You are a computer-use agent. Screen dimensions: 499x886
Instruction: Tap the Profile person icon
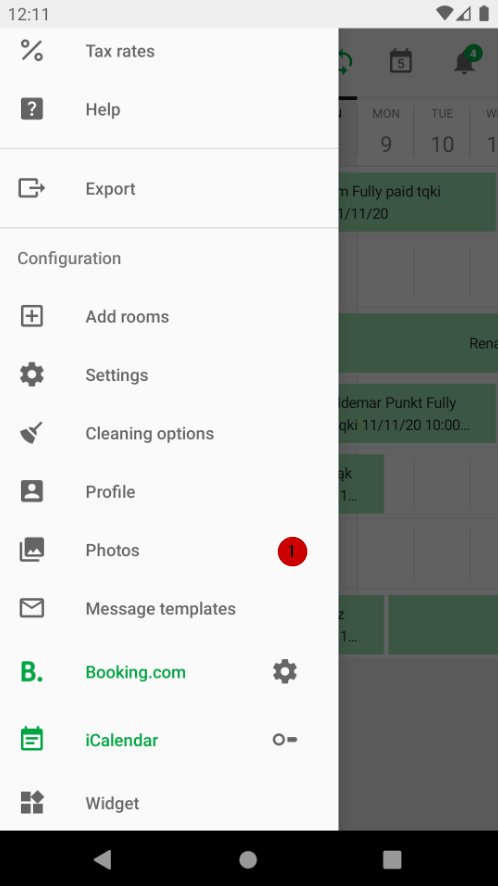point(32,492)
